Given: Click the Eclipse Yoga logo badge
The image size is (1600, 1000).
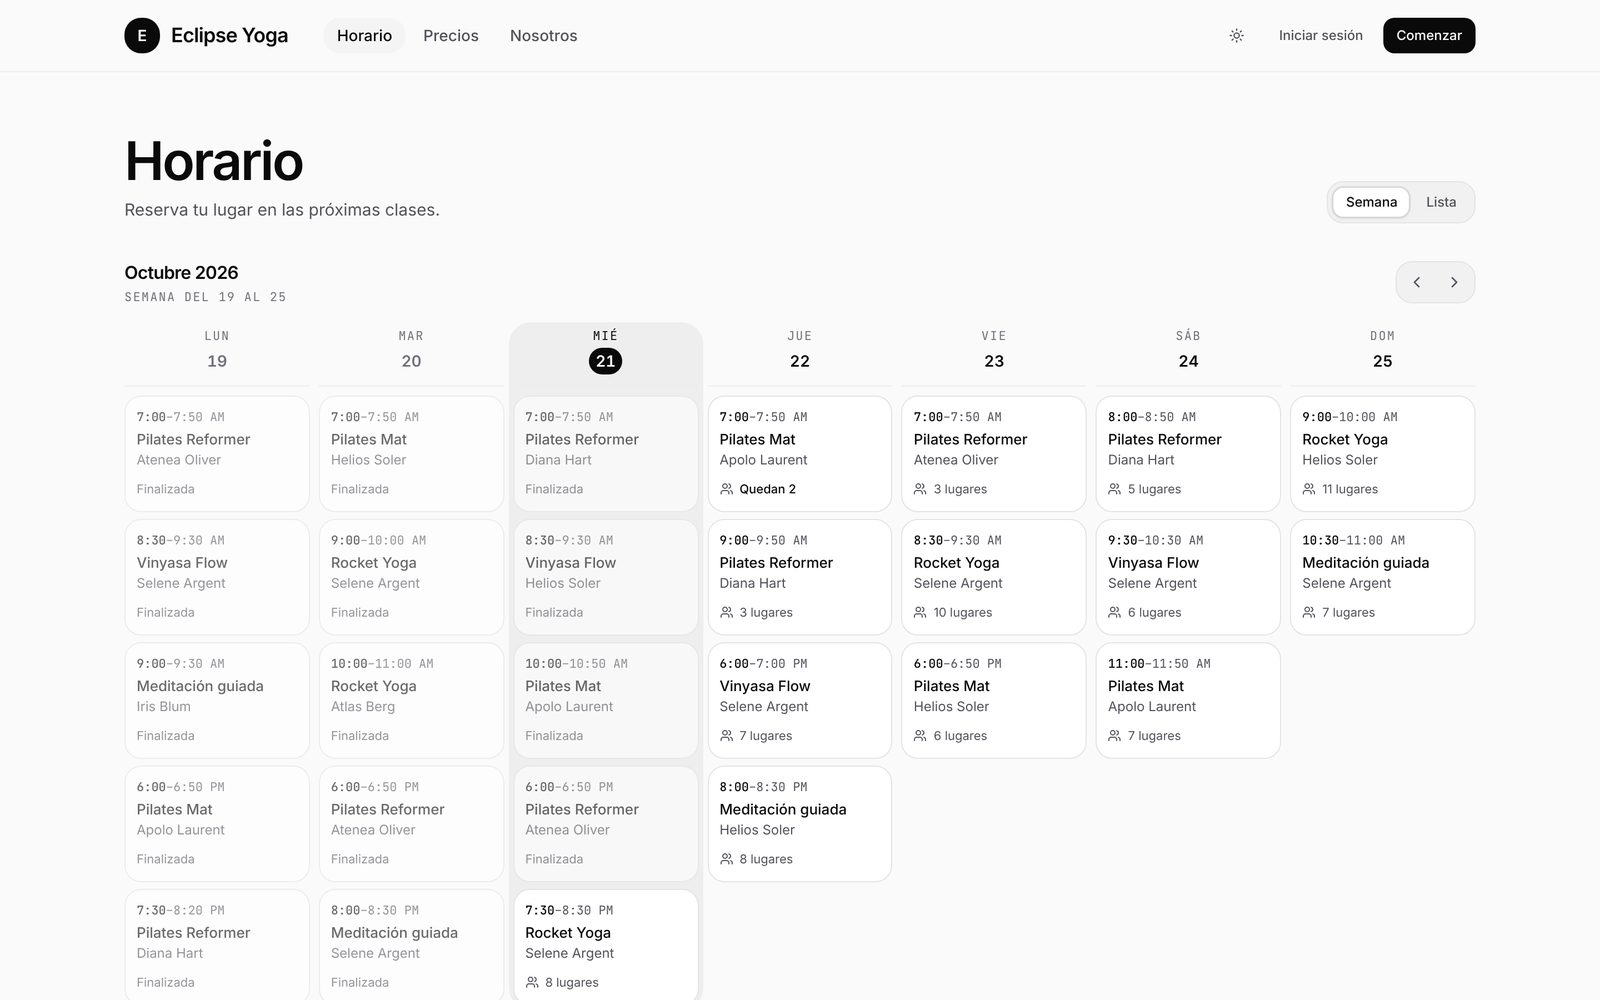Looking at the screenshot, I should [x=142, y=36].
